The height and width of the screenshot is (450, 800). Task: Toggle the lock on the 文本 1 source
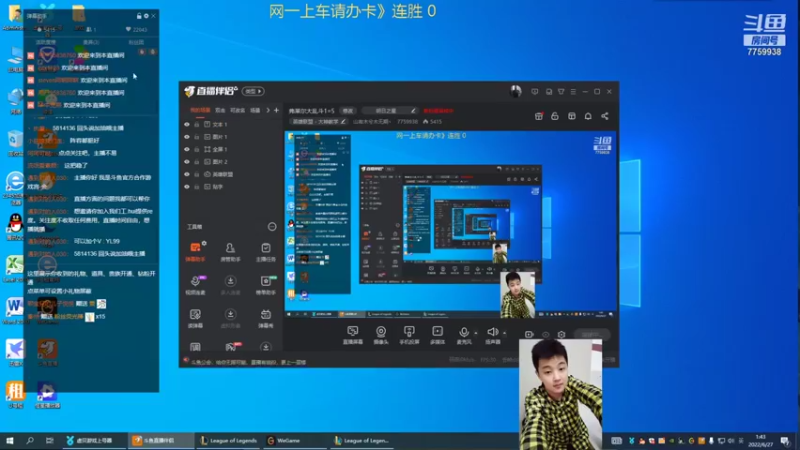196,124
